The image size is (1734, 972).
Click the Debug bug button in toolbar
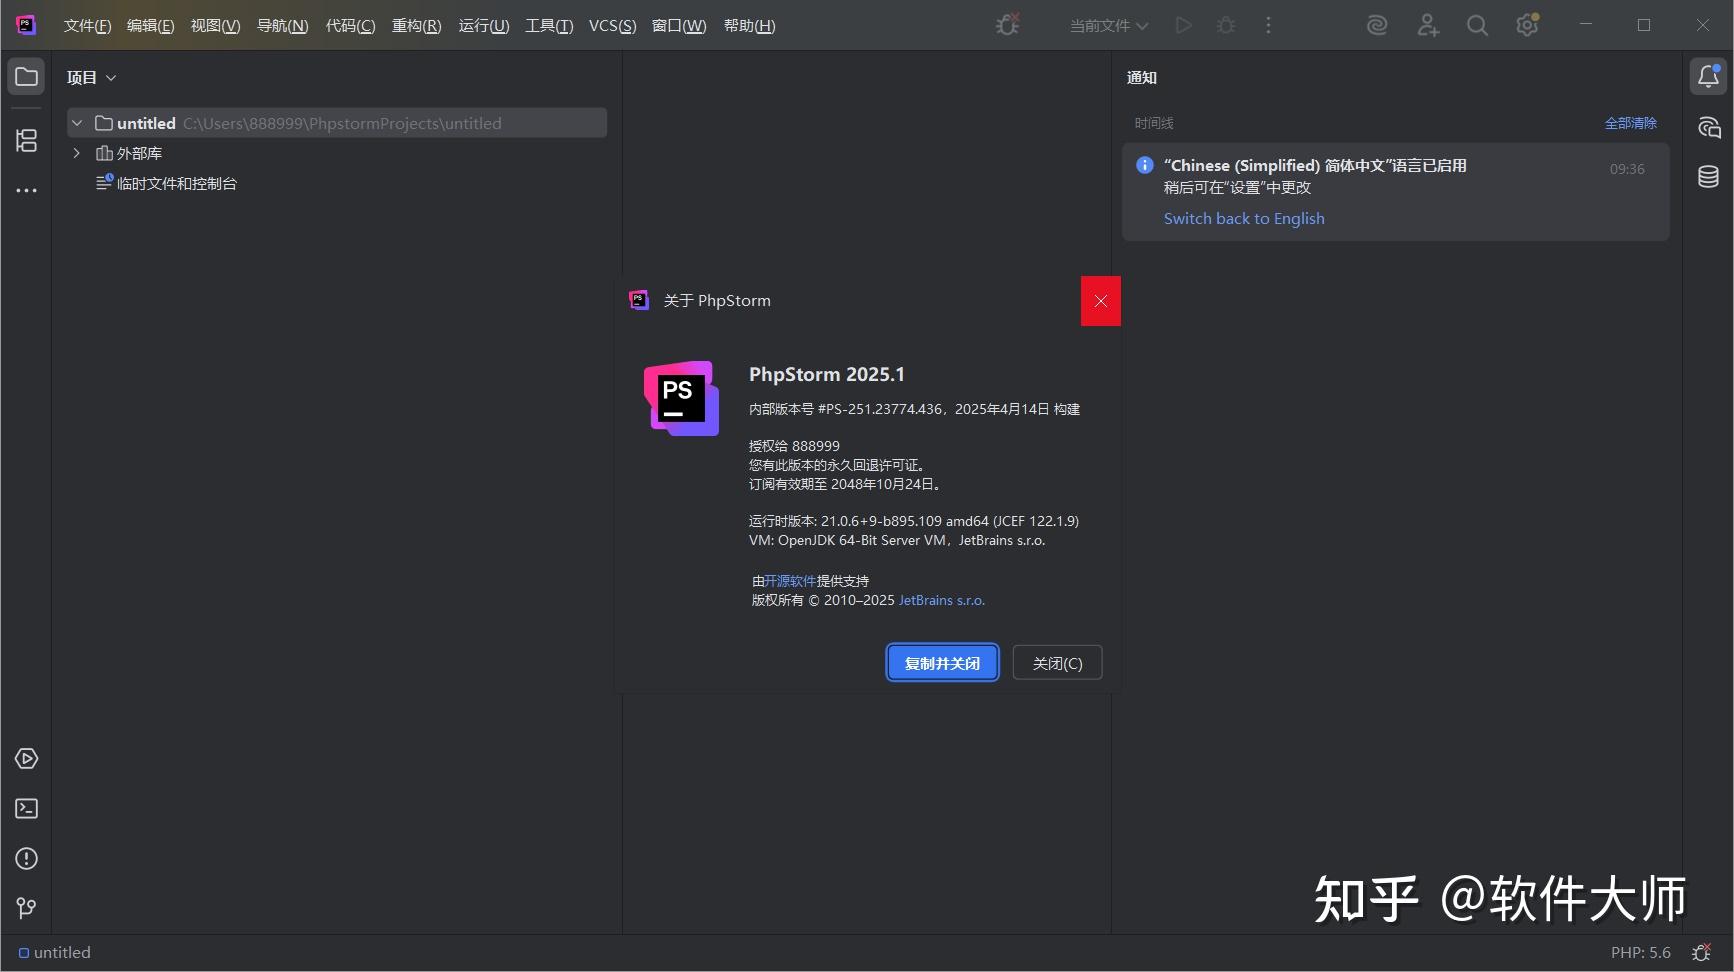coord(1226,25)
